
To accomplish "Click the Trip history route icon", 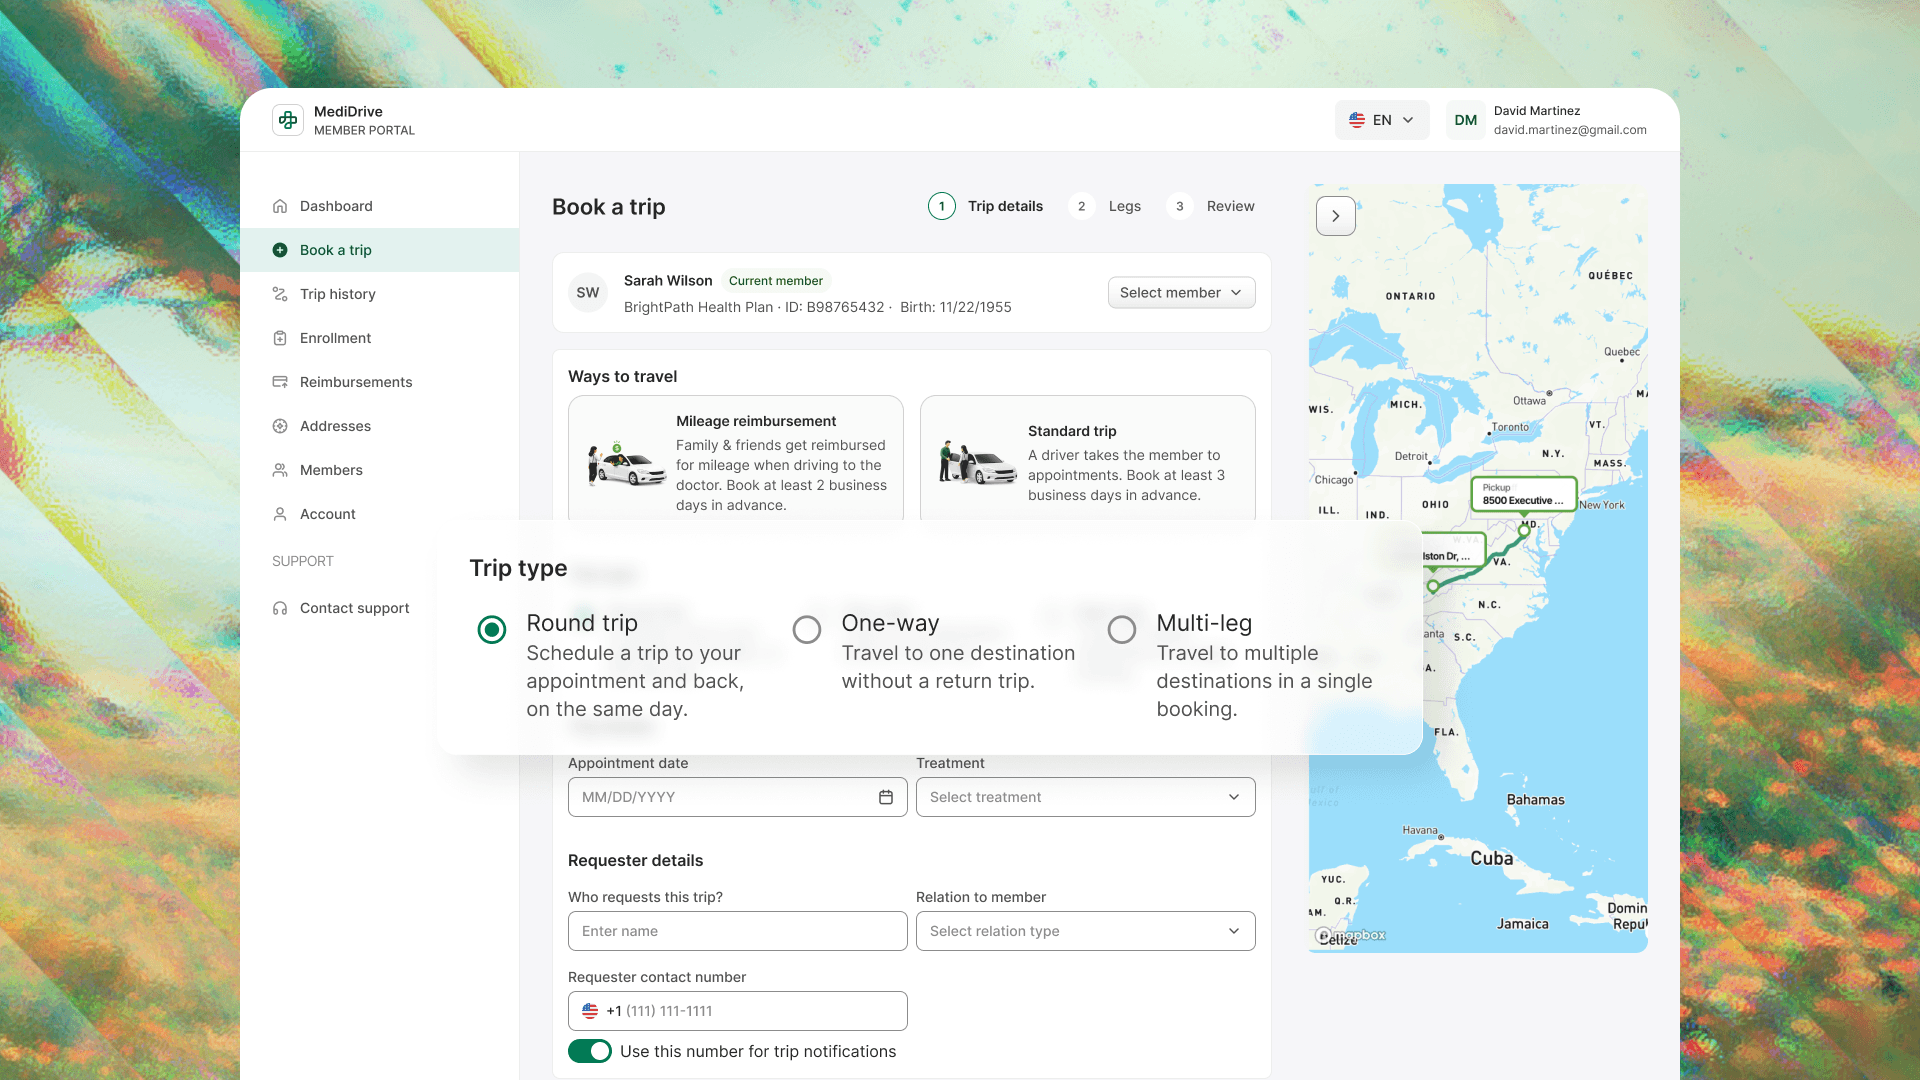I will [280, 294].
